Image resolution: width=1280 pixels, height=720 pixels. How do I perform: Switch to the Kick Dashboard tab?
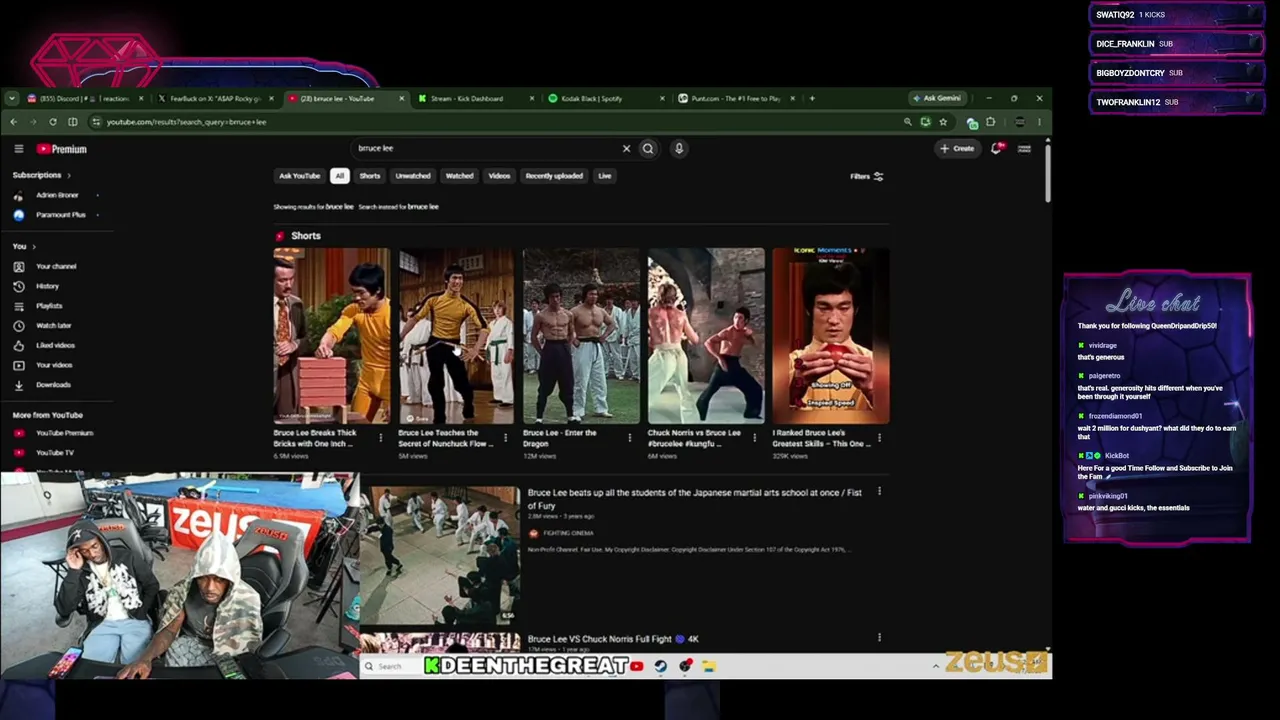(x=475, y=98)
